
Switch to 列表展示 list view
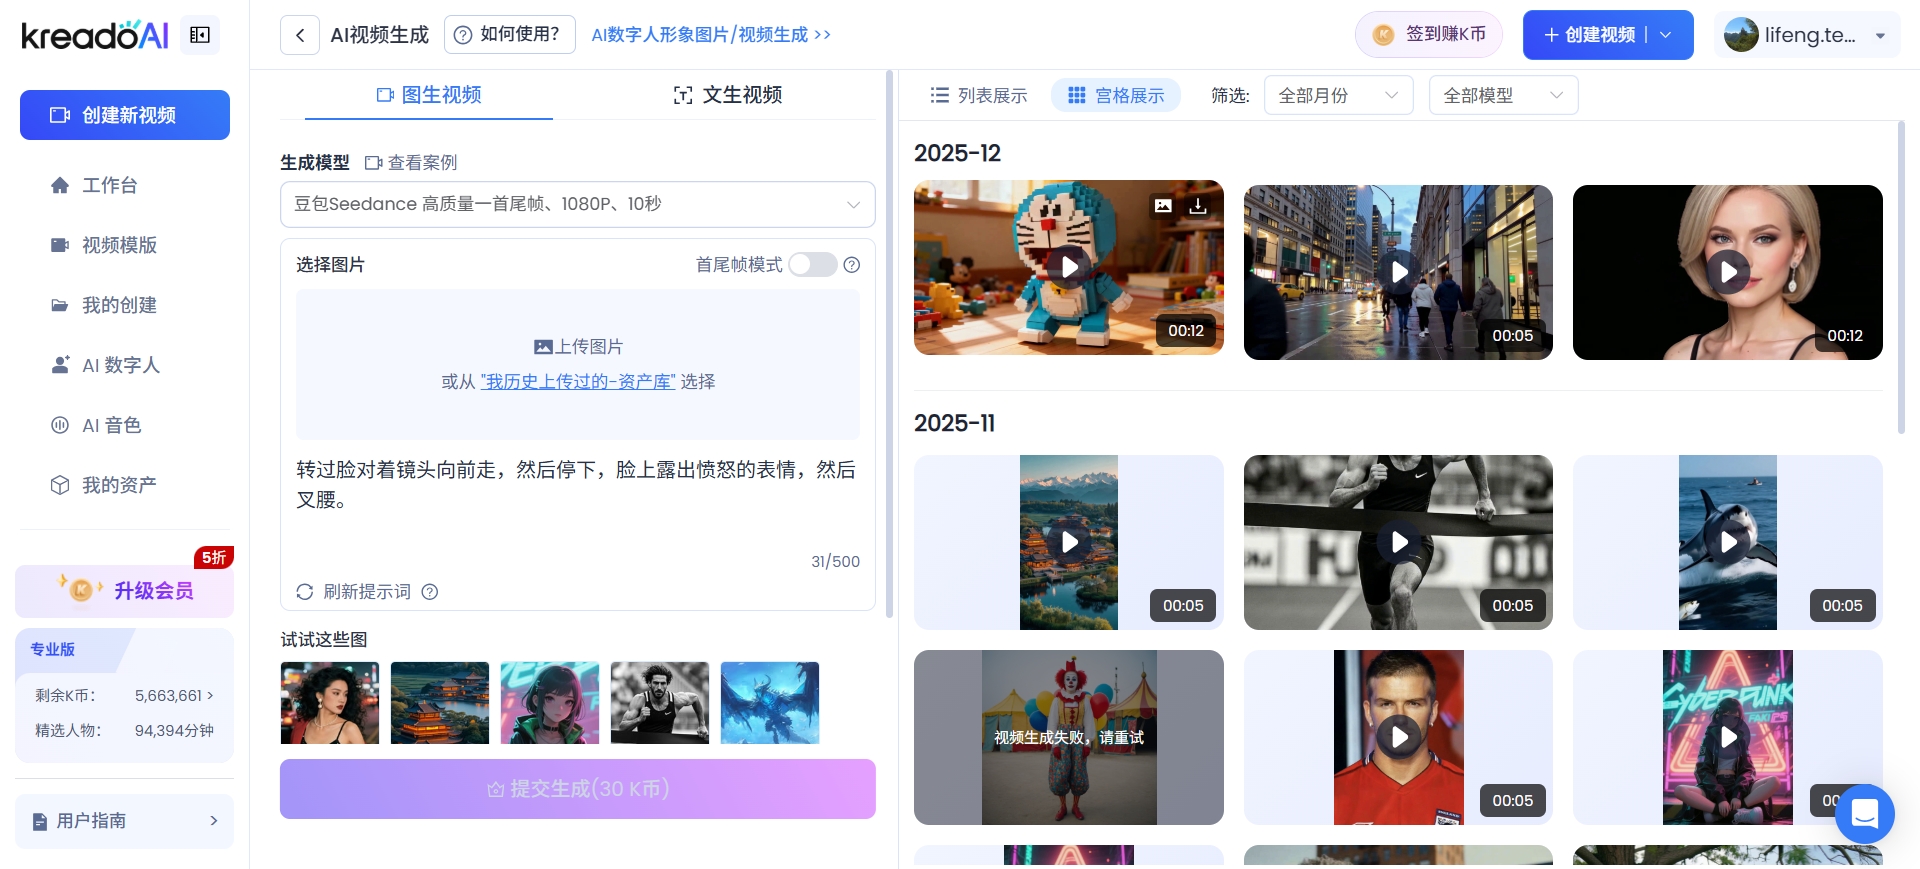click(978, 96)
